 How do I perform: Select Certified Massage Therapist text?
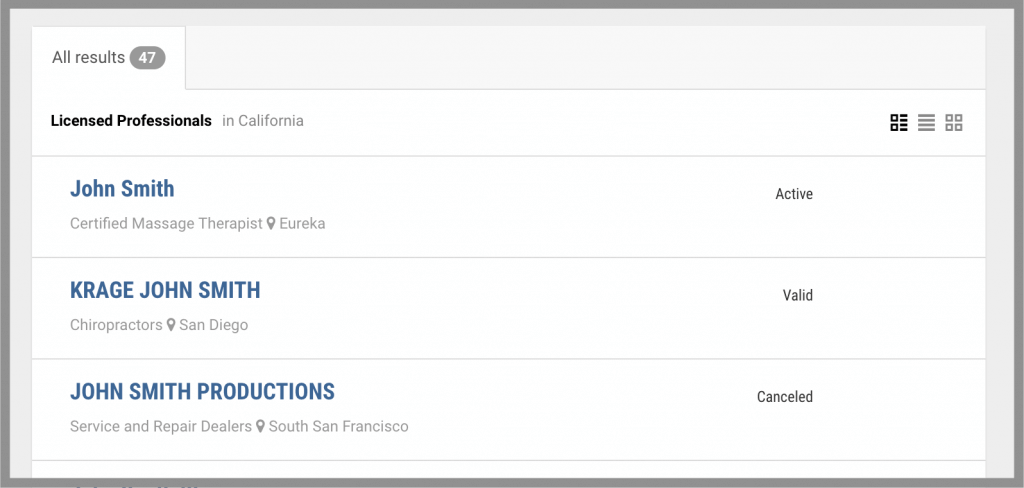point(166,224)
